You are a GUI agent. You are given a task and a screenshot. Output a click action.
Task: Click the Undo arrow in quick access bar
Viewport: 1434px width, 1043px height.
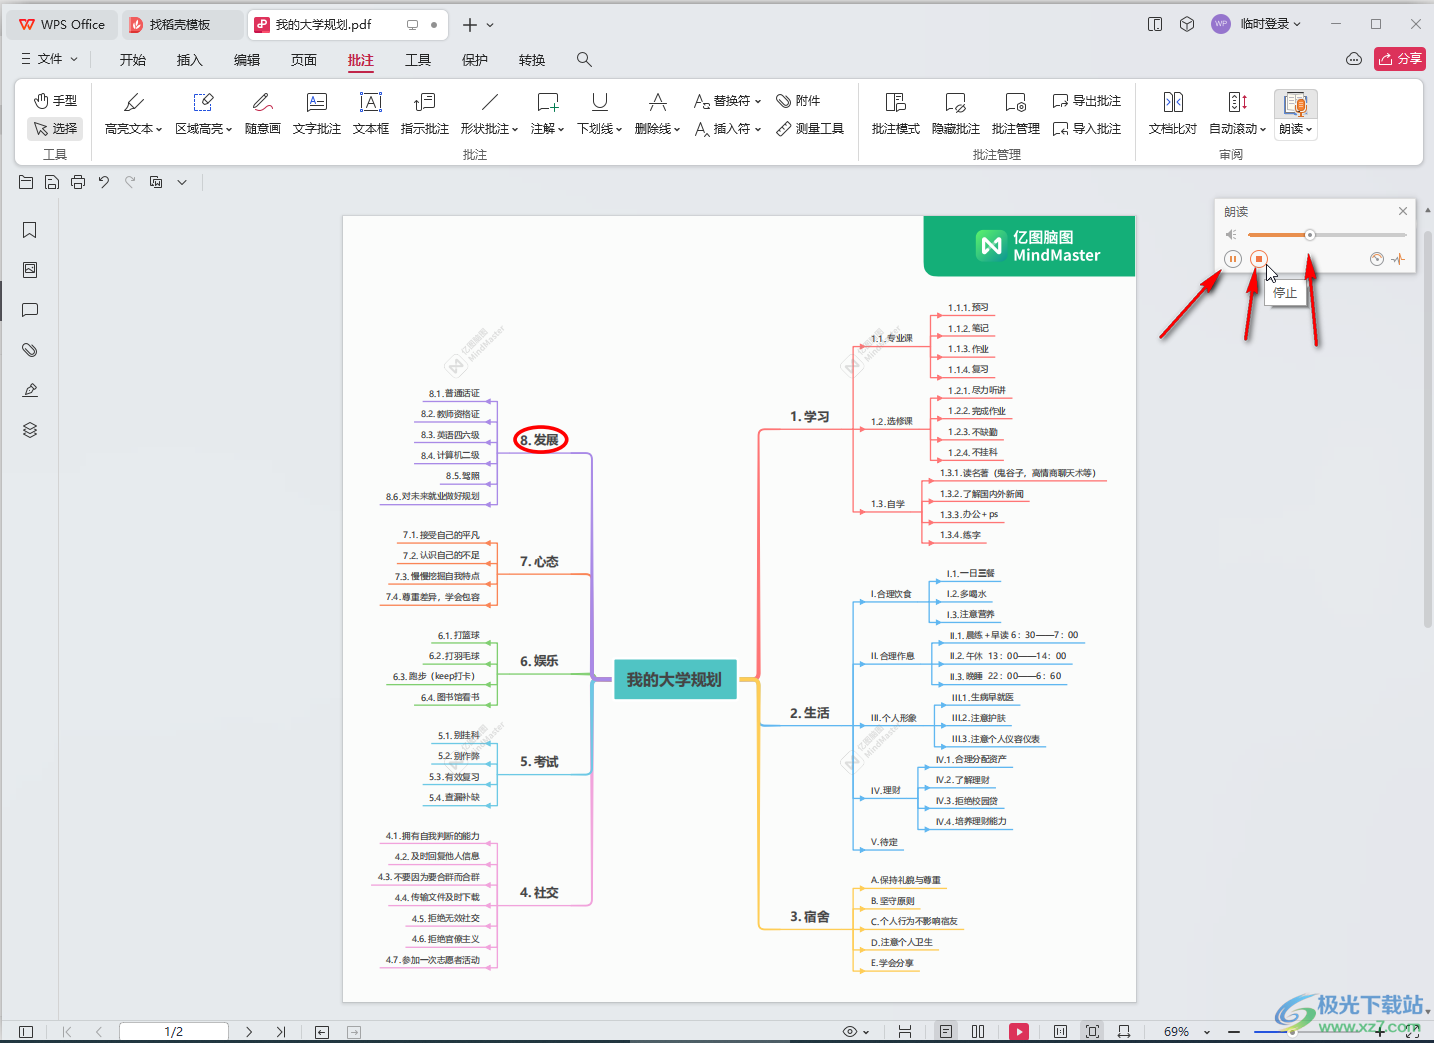(104, 182)
